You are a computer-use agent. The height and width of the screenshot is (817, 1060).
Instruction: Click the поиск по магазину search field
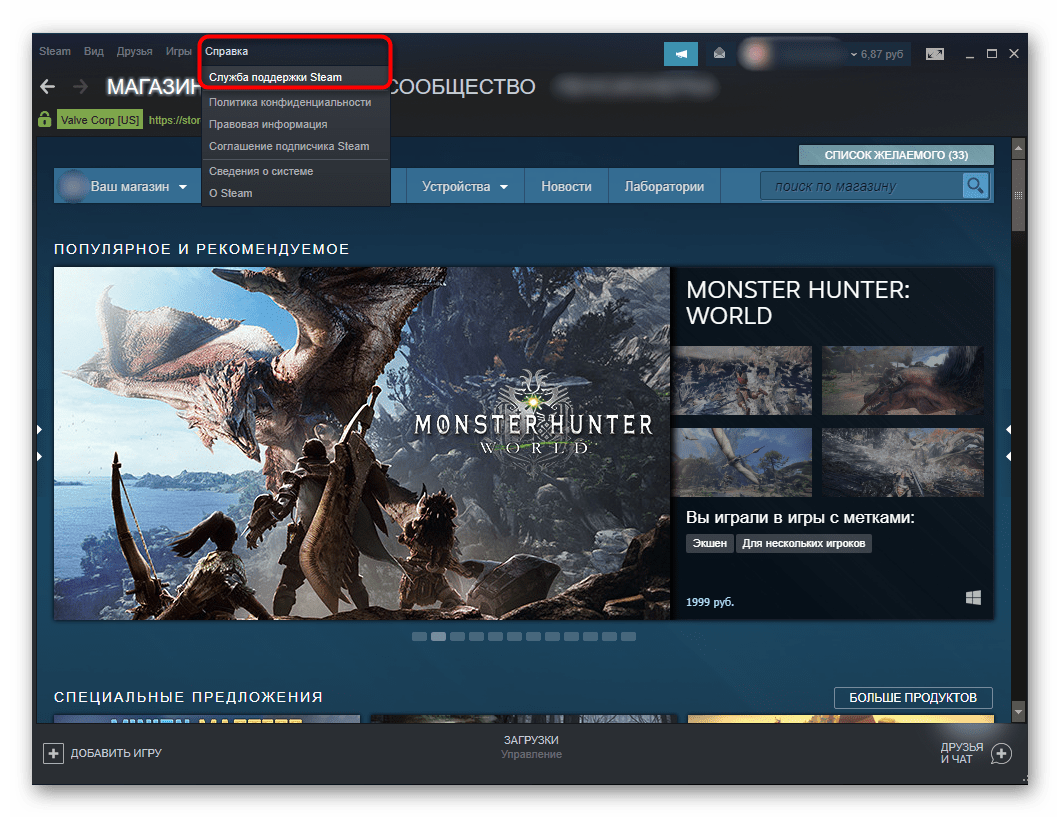point(860,186)
